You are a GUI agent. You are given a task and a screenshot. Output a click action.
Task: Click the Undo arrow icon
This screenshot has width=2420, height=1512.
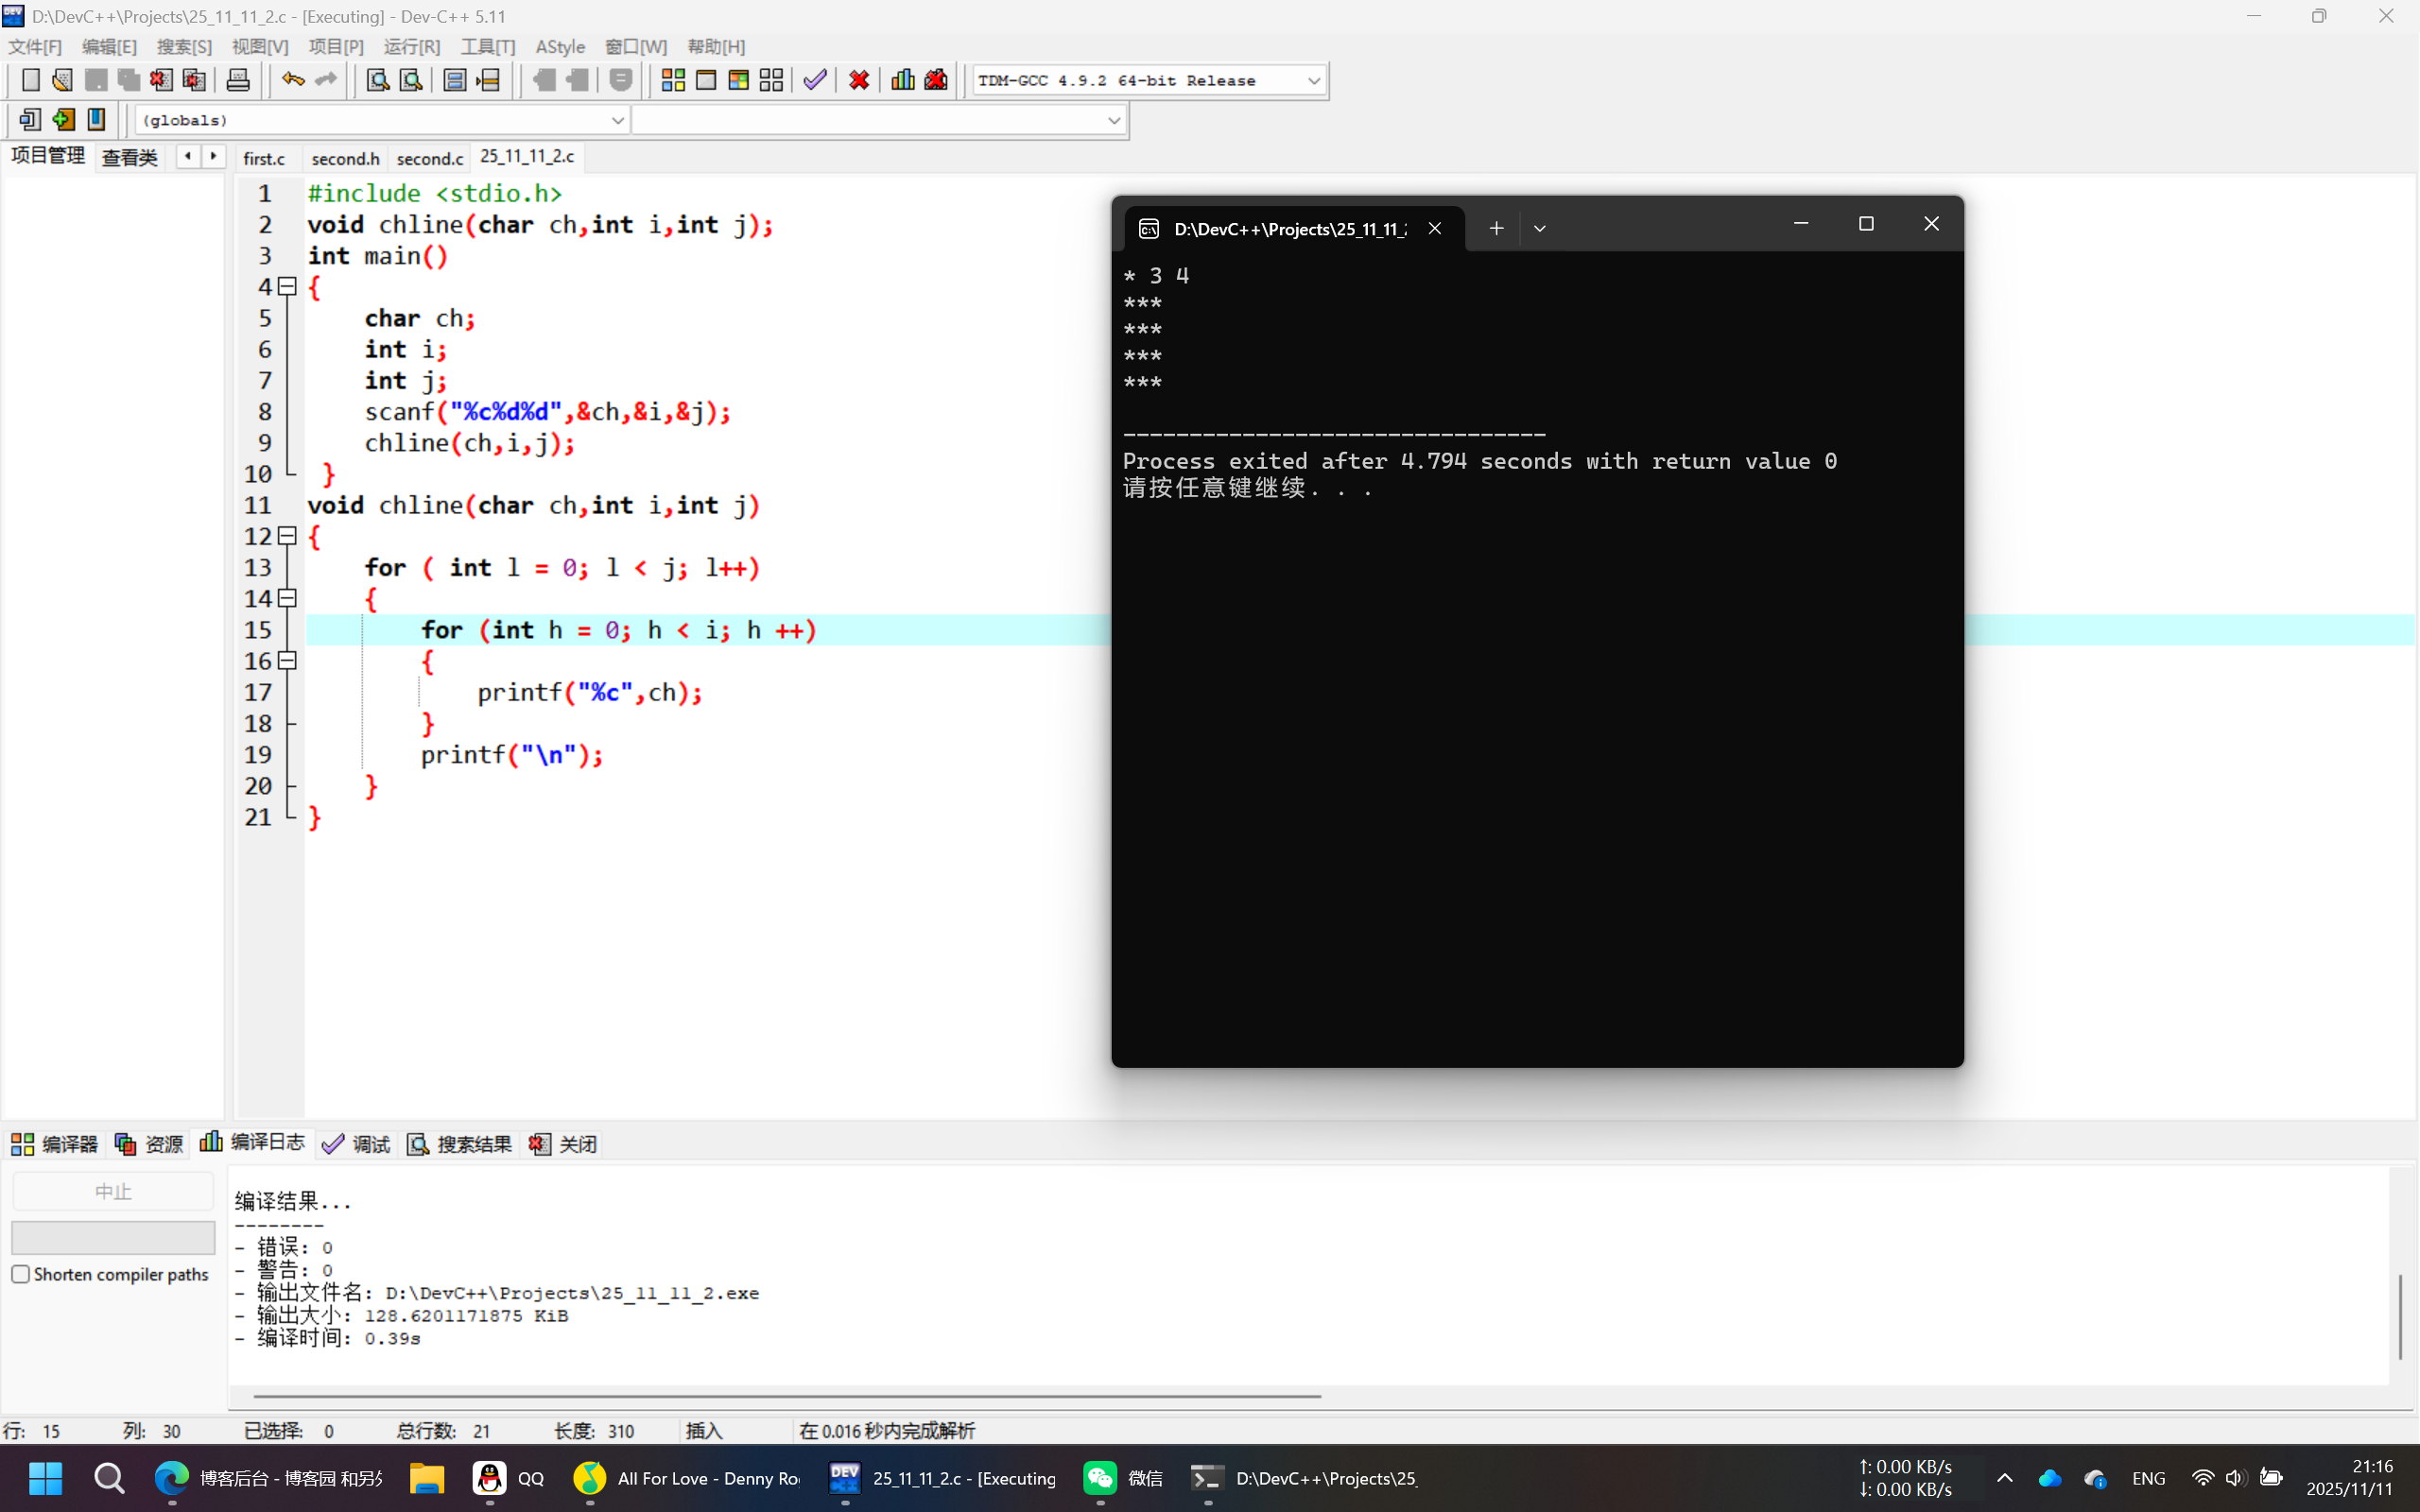coord(292,80)
